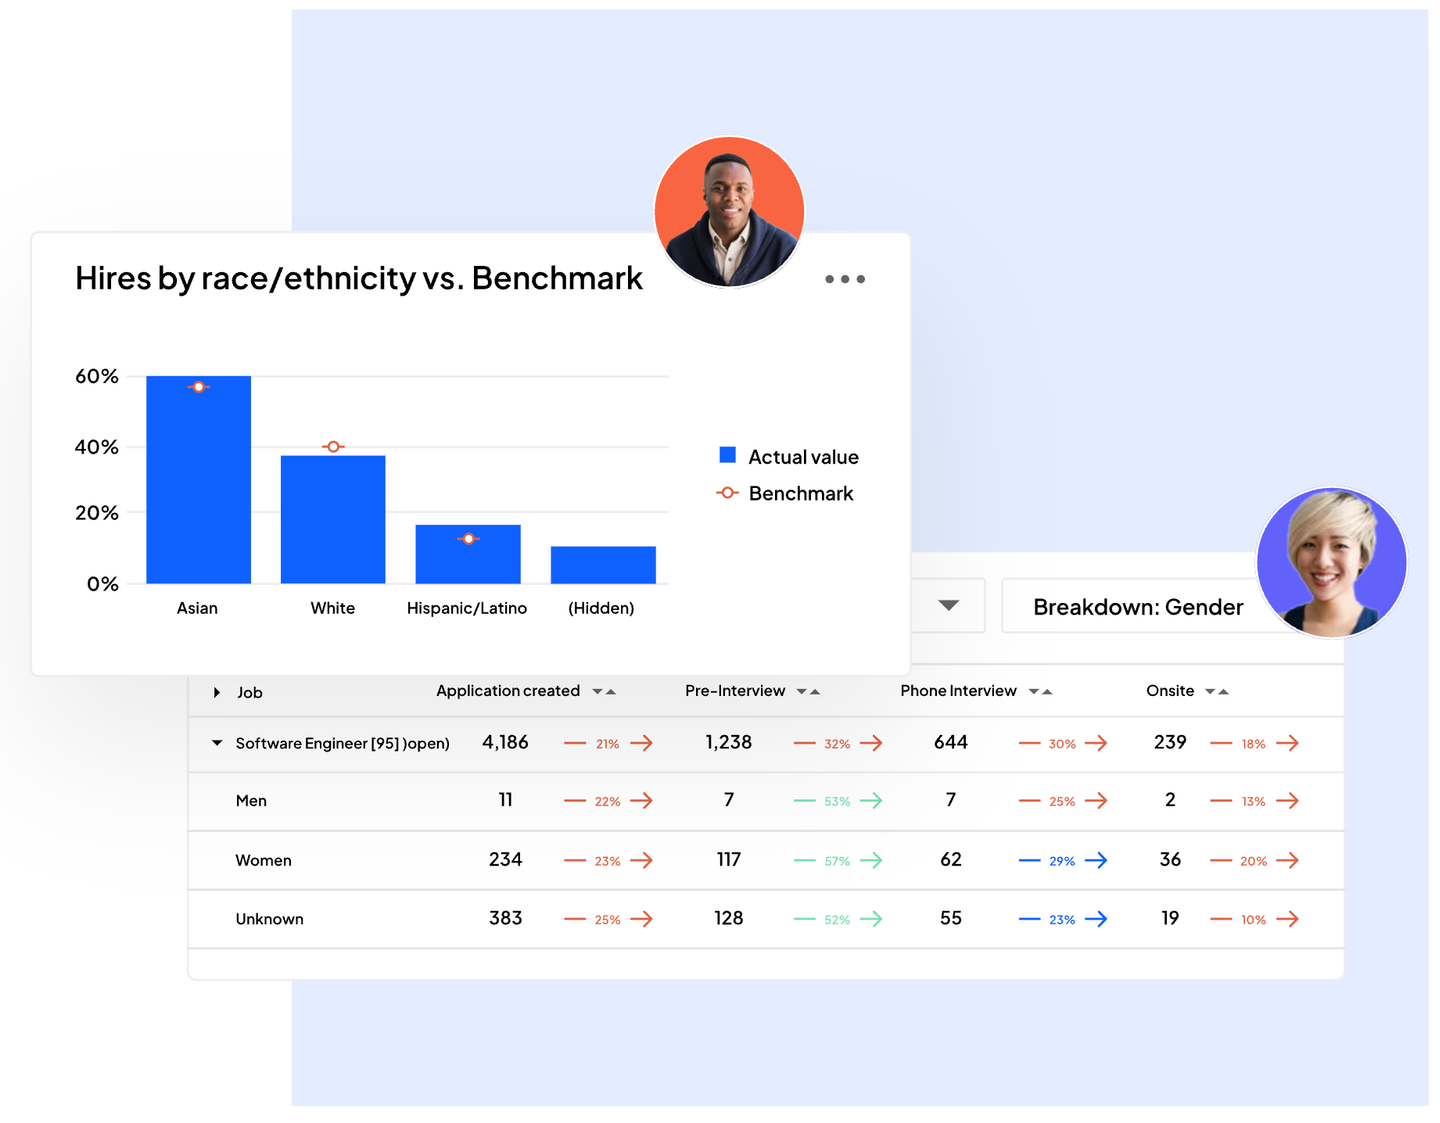Click the man's avatar on orange circle
Viewport: 1440px width, 1123px height.
click(729, 212)
